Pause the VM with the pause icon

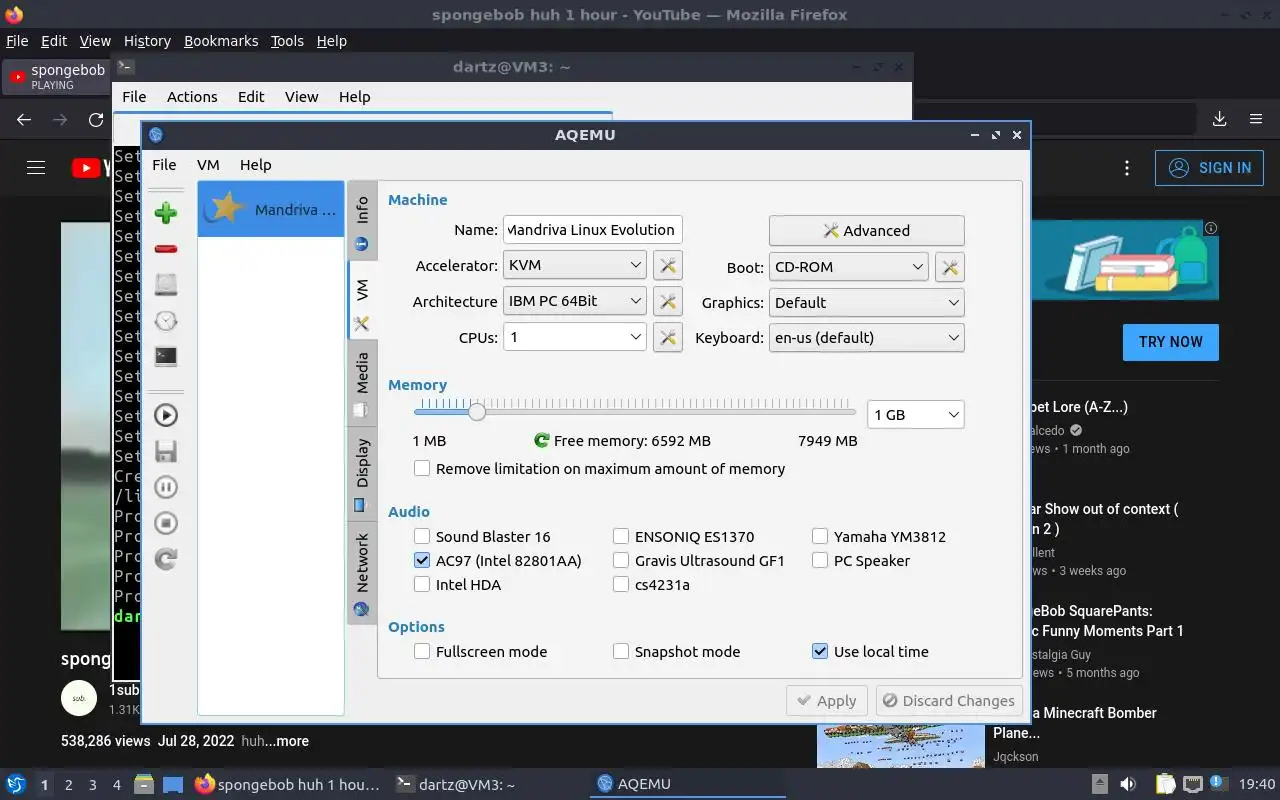click(x=166, y=487)
